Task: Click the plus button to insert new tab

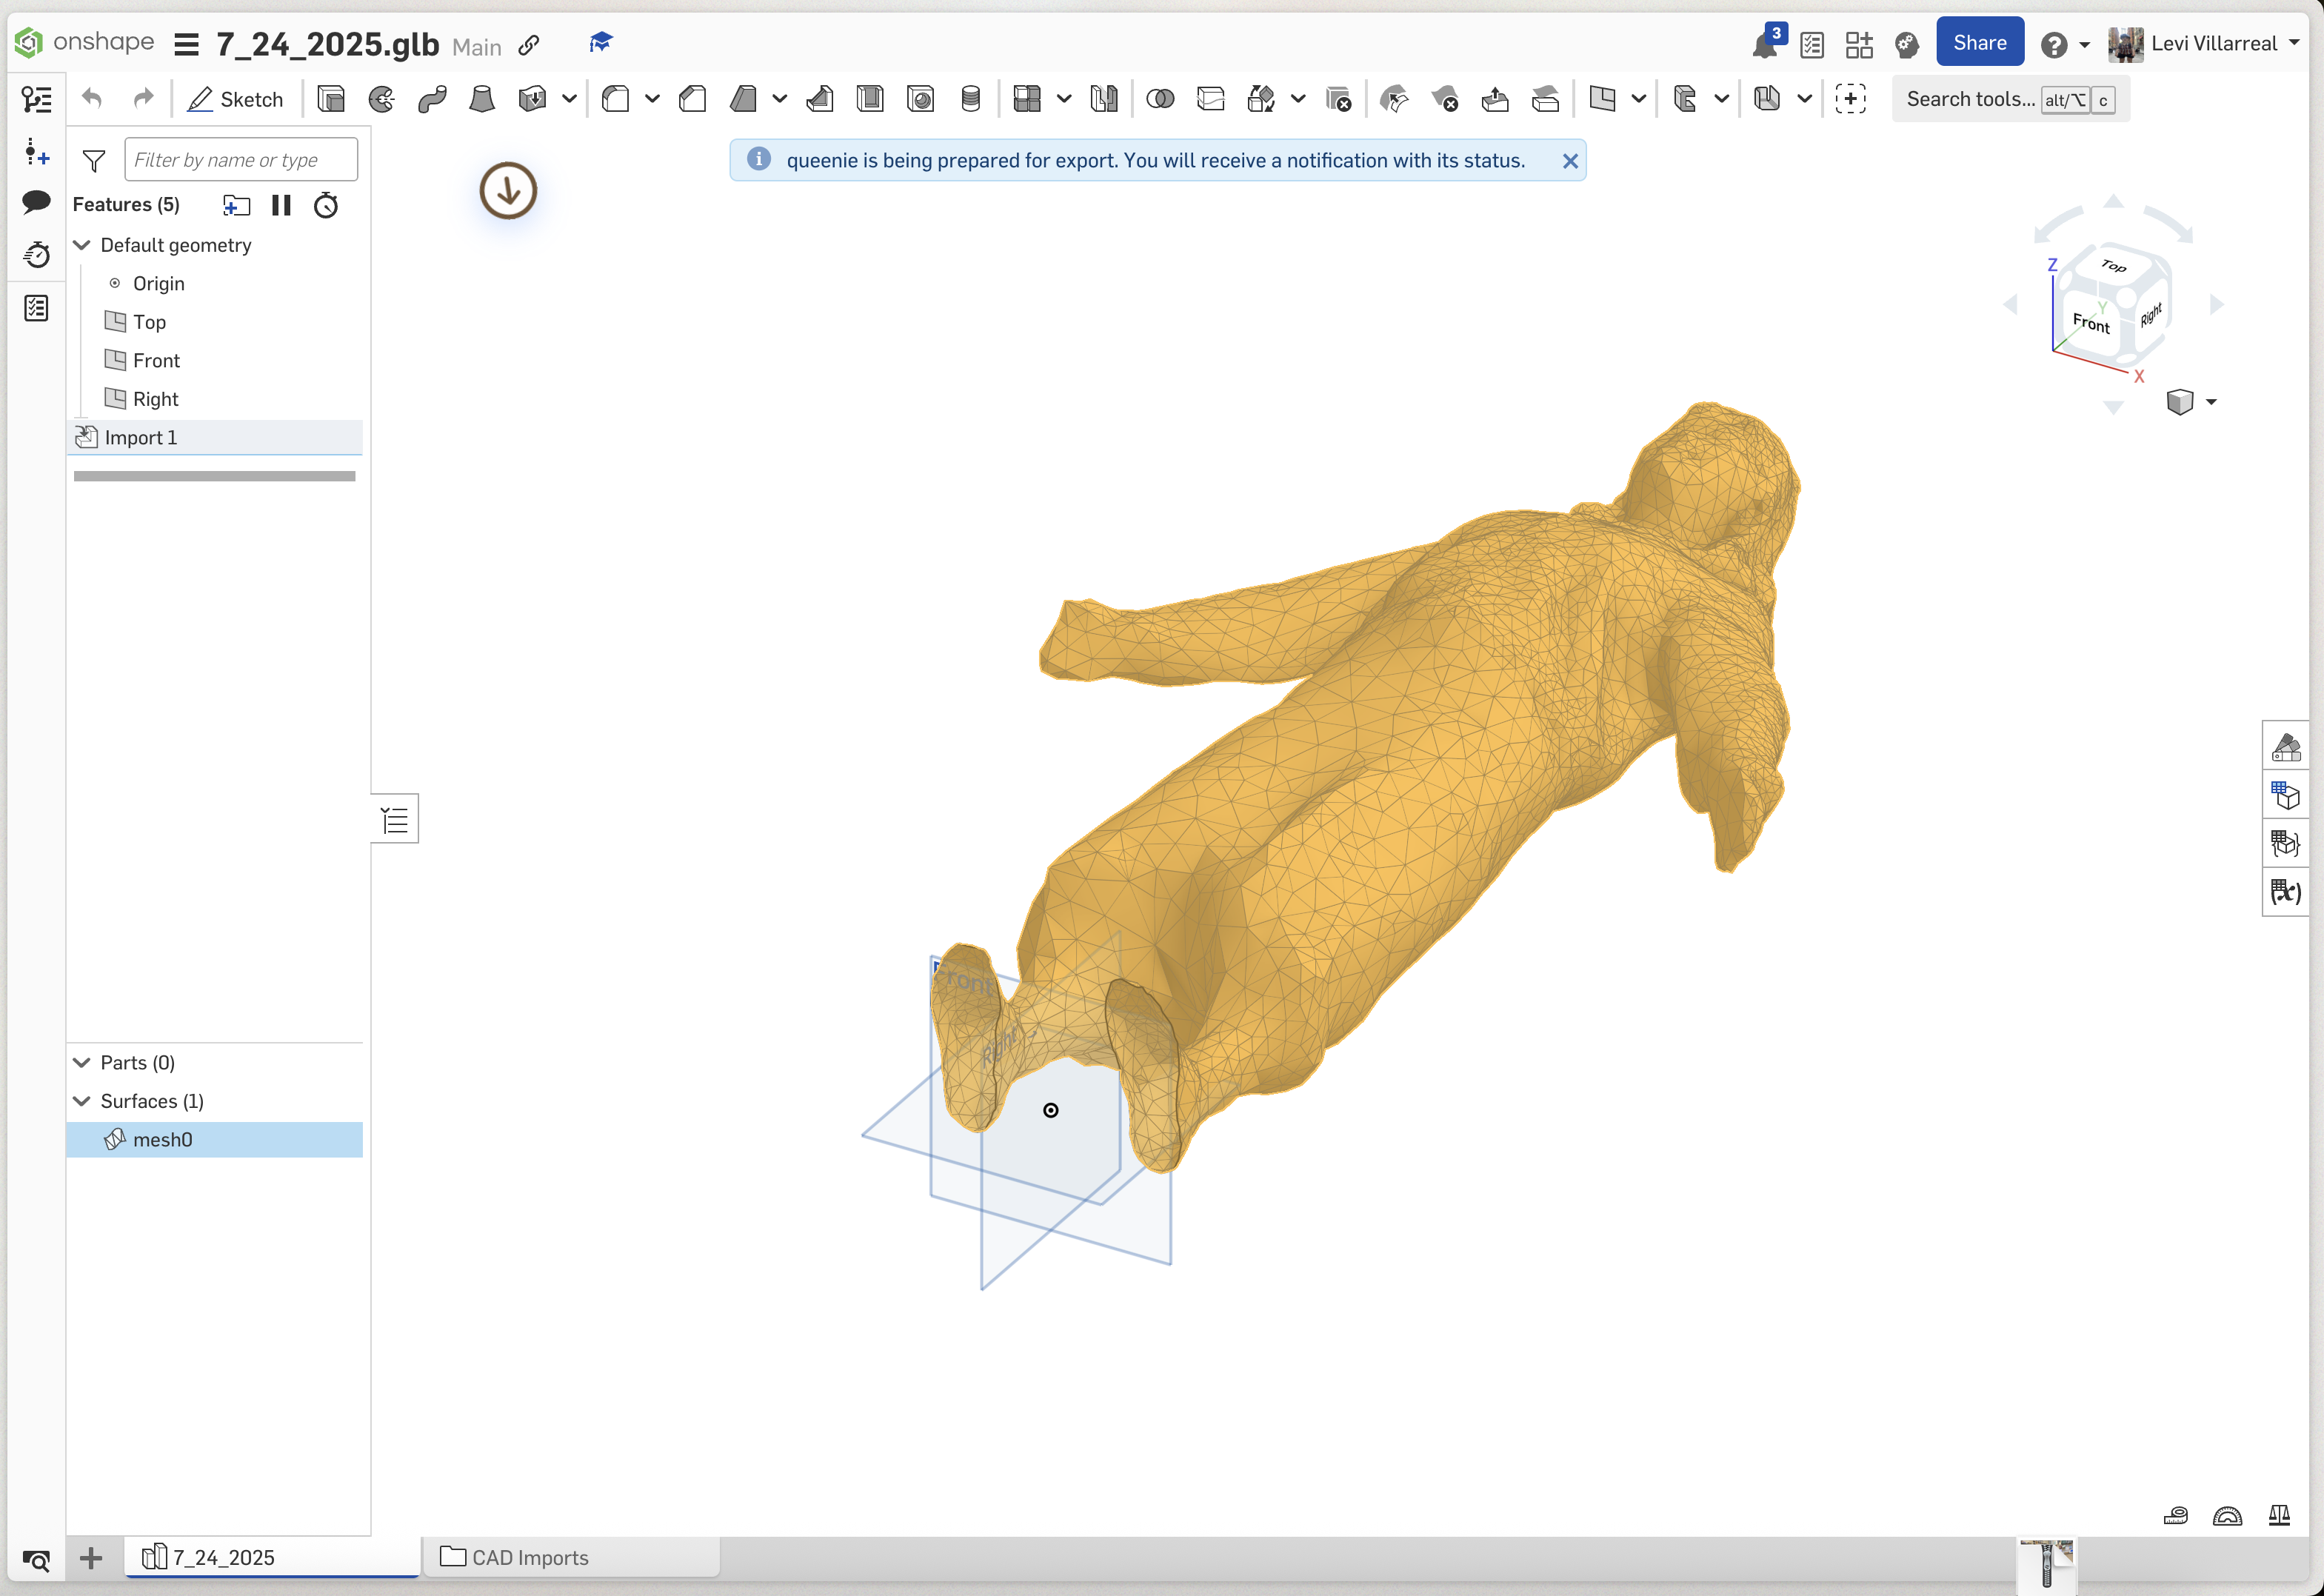Action: [91, 1557]
